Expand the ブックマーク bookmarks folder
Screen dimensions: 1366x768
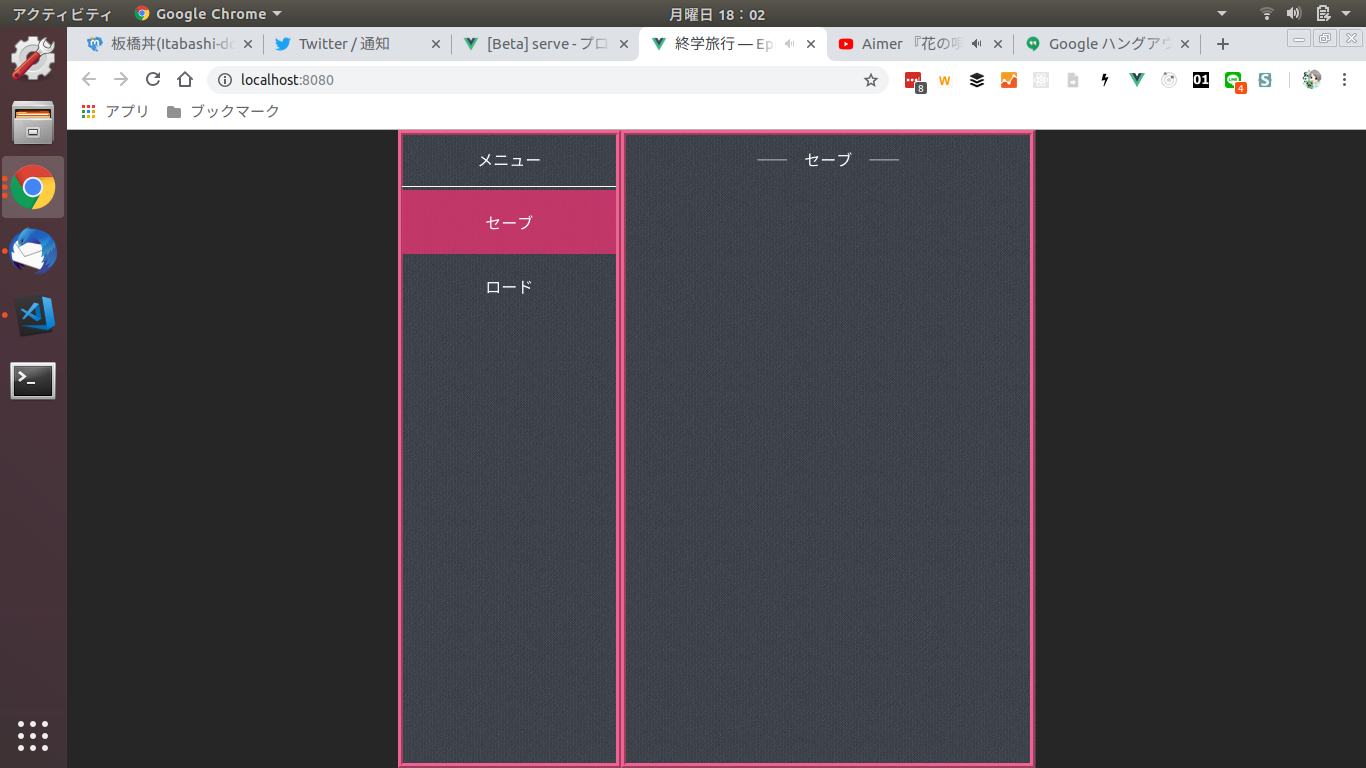coord(223,112)
